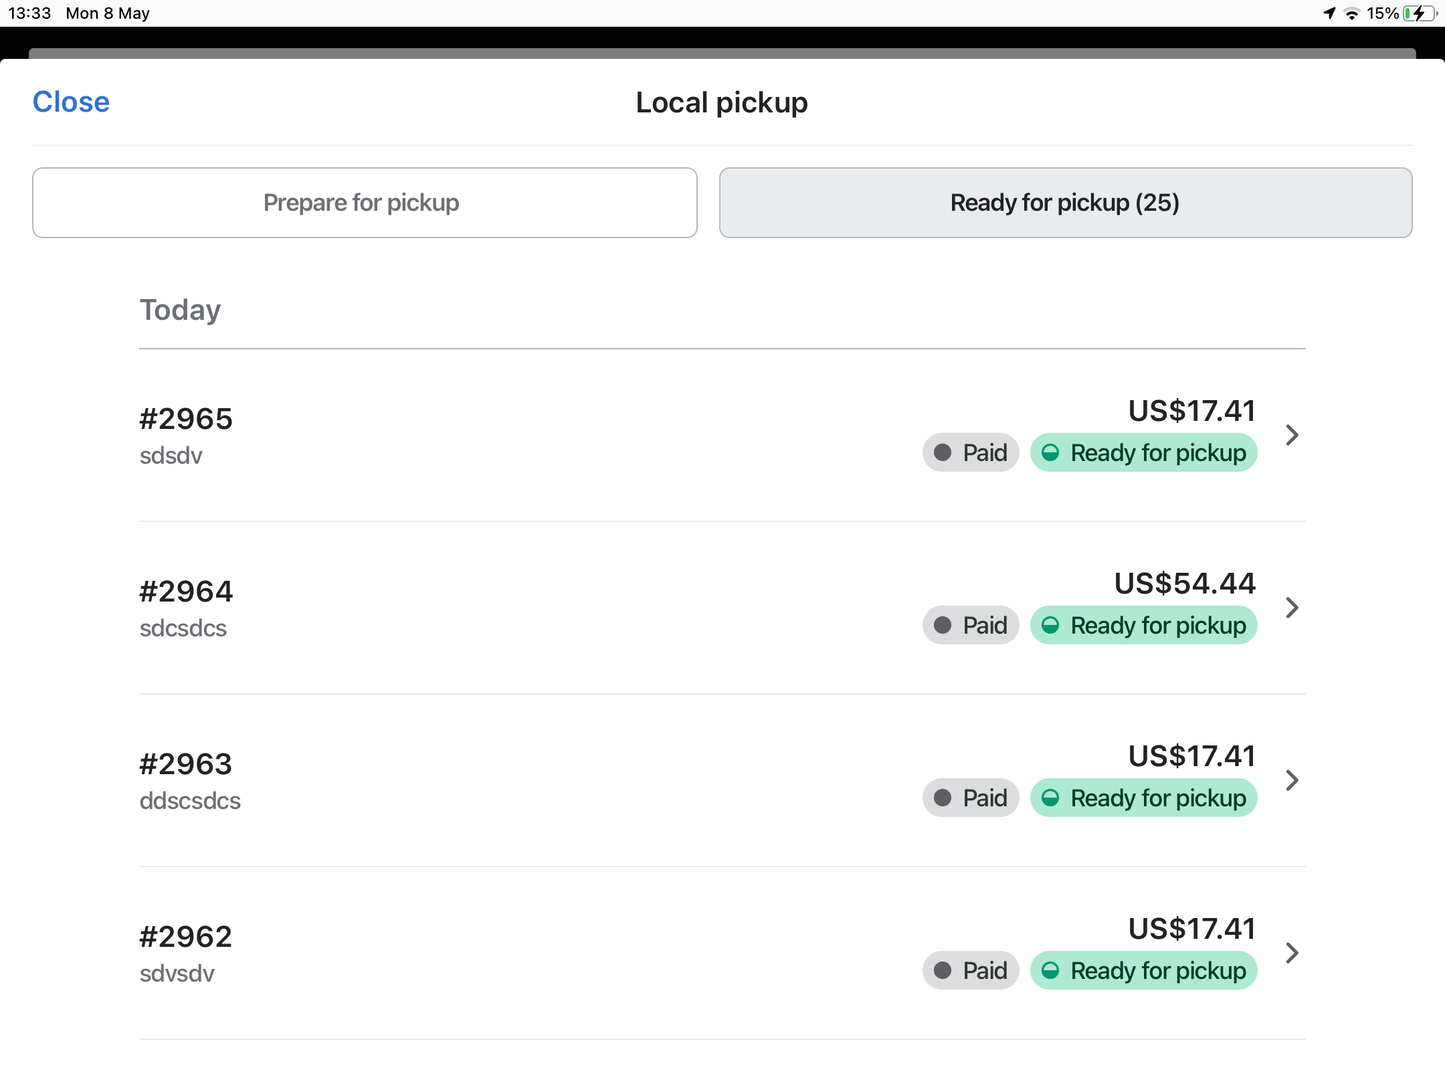Viewport: 1445px width, 1084px height.
Task: Click the Paid badge on order #2964
Action: point(970,626)
